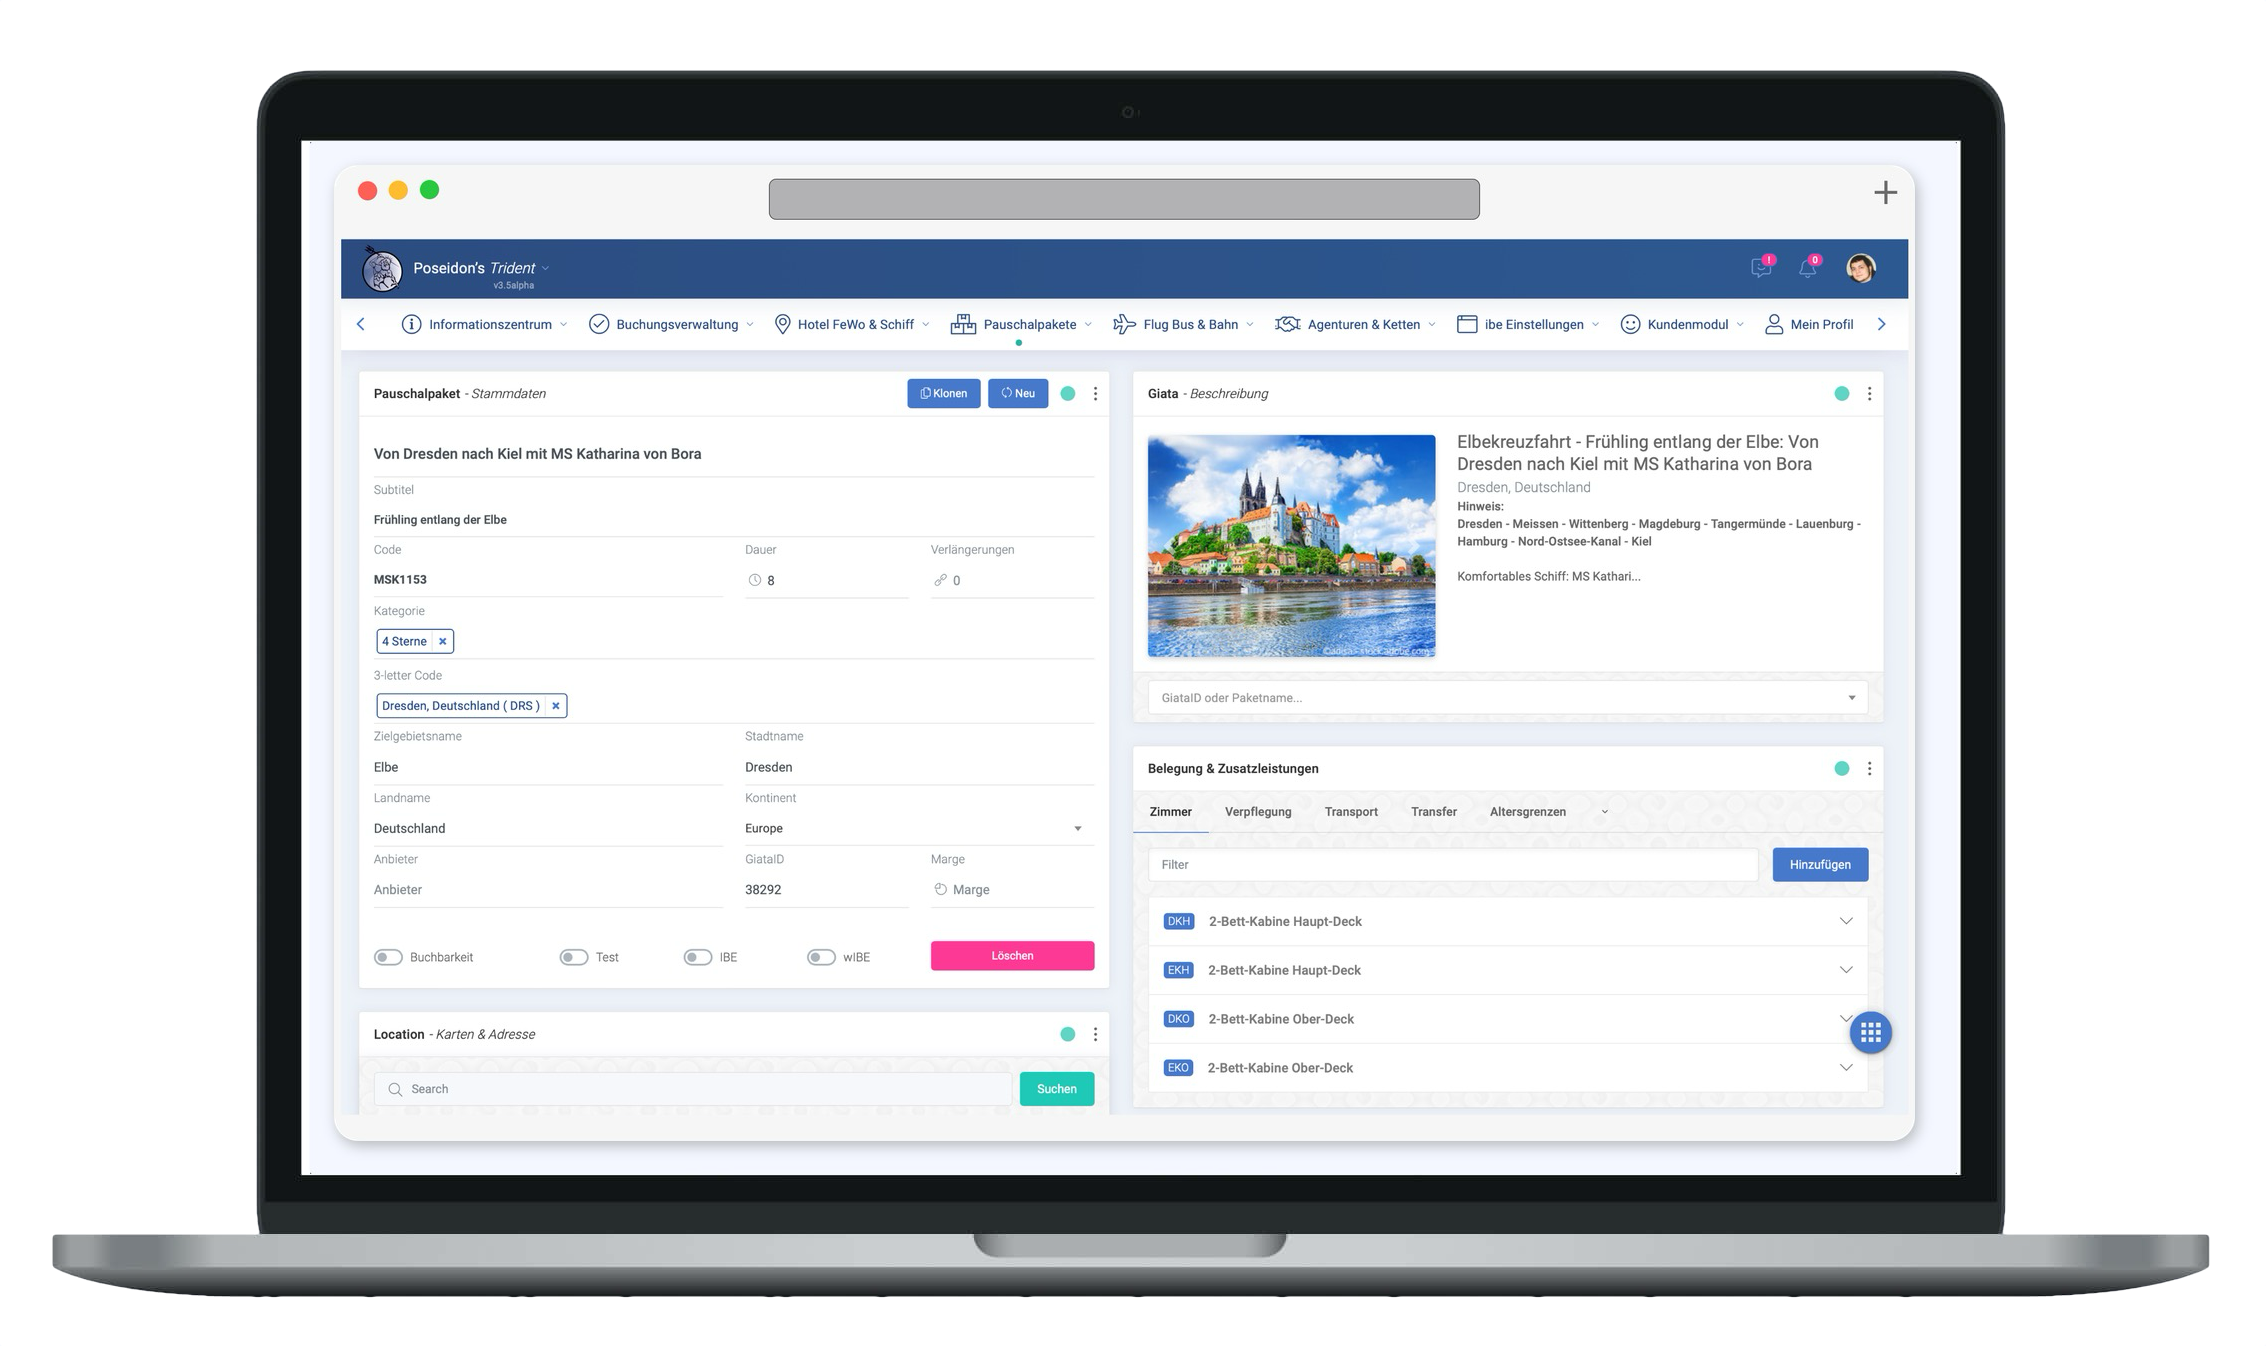Screen dimensions: 2266x1346
Task: Remove the 4 Sterne category tag
Action: (442, 641)
